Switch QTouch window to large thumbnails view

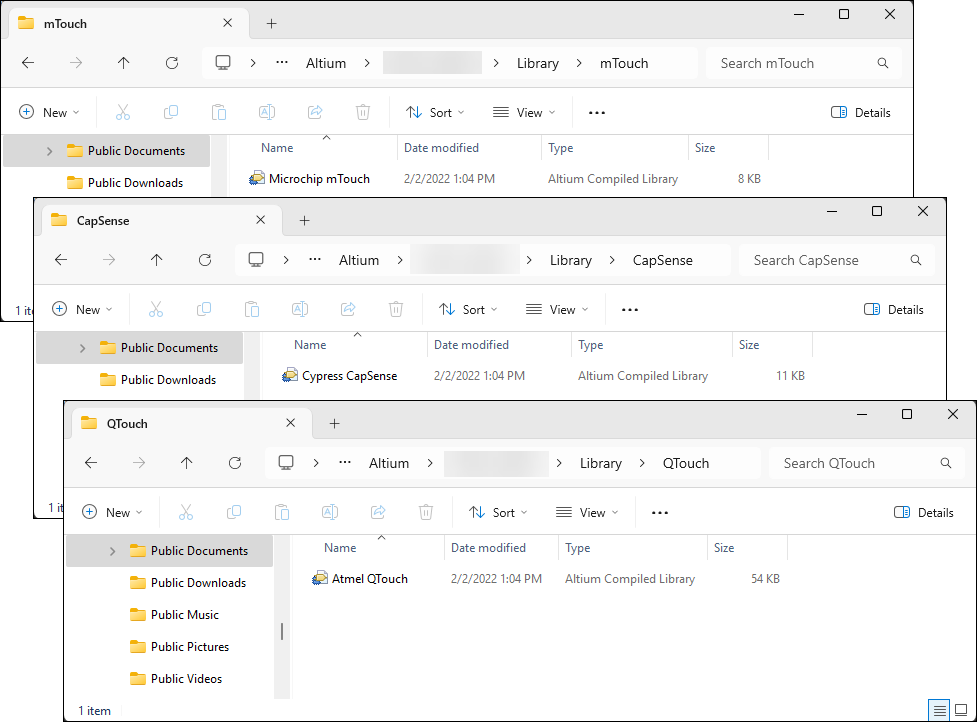click(961, 710)
